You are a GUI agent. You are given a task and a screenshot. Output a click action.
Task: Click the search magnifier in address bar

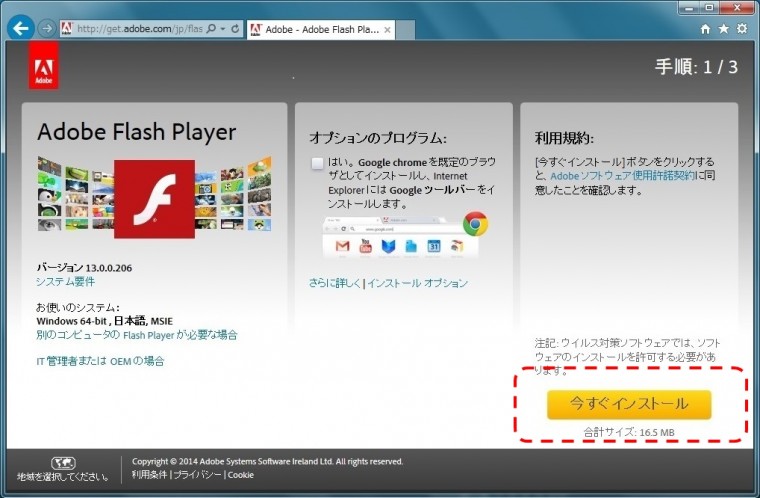point(211,29)
